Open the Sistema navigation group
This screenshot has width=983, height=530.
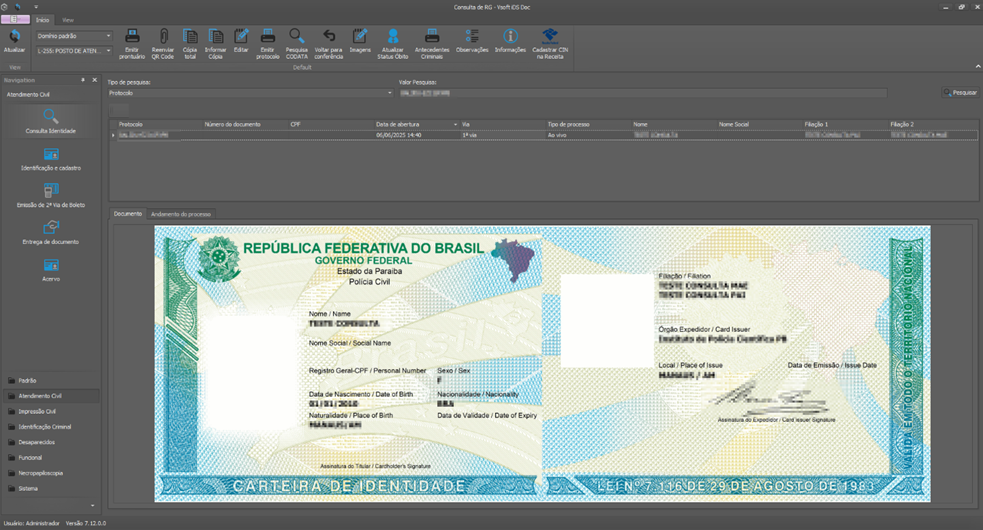click(51, 489)
